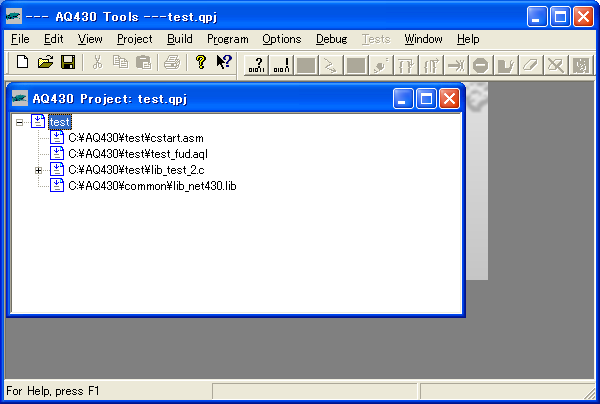This screenshot has height=404, width=600.
Task: Open the Edit menu
Action: 54,39
